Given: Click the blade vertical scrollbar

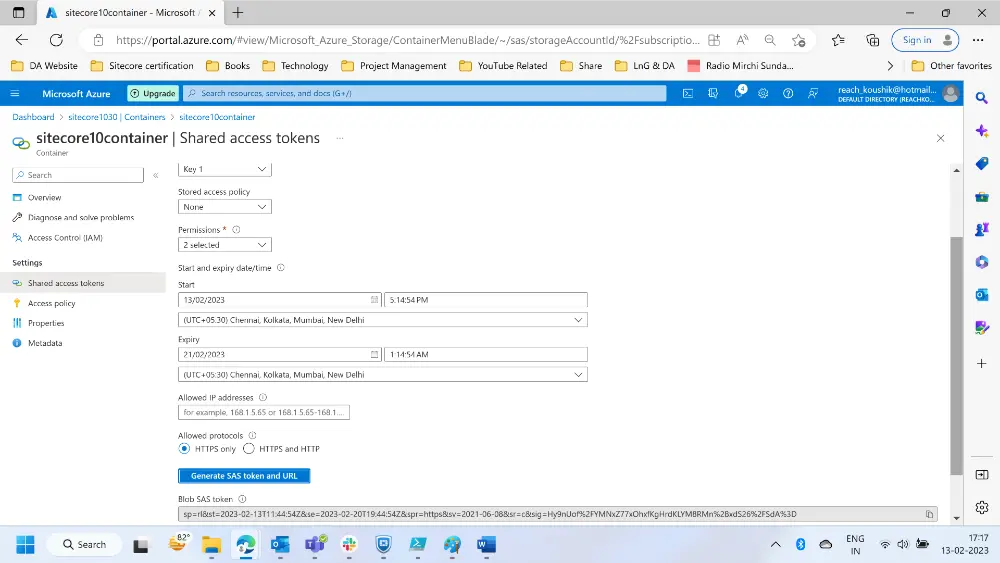Looking at the screenshot, I should coord(956,355).
